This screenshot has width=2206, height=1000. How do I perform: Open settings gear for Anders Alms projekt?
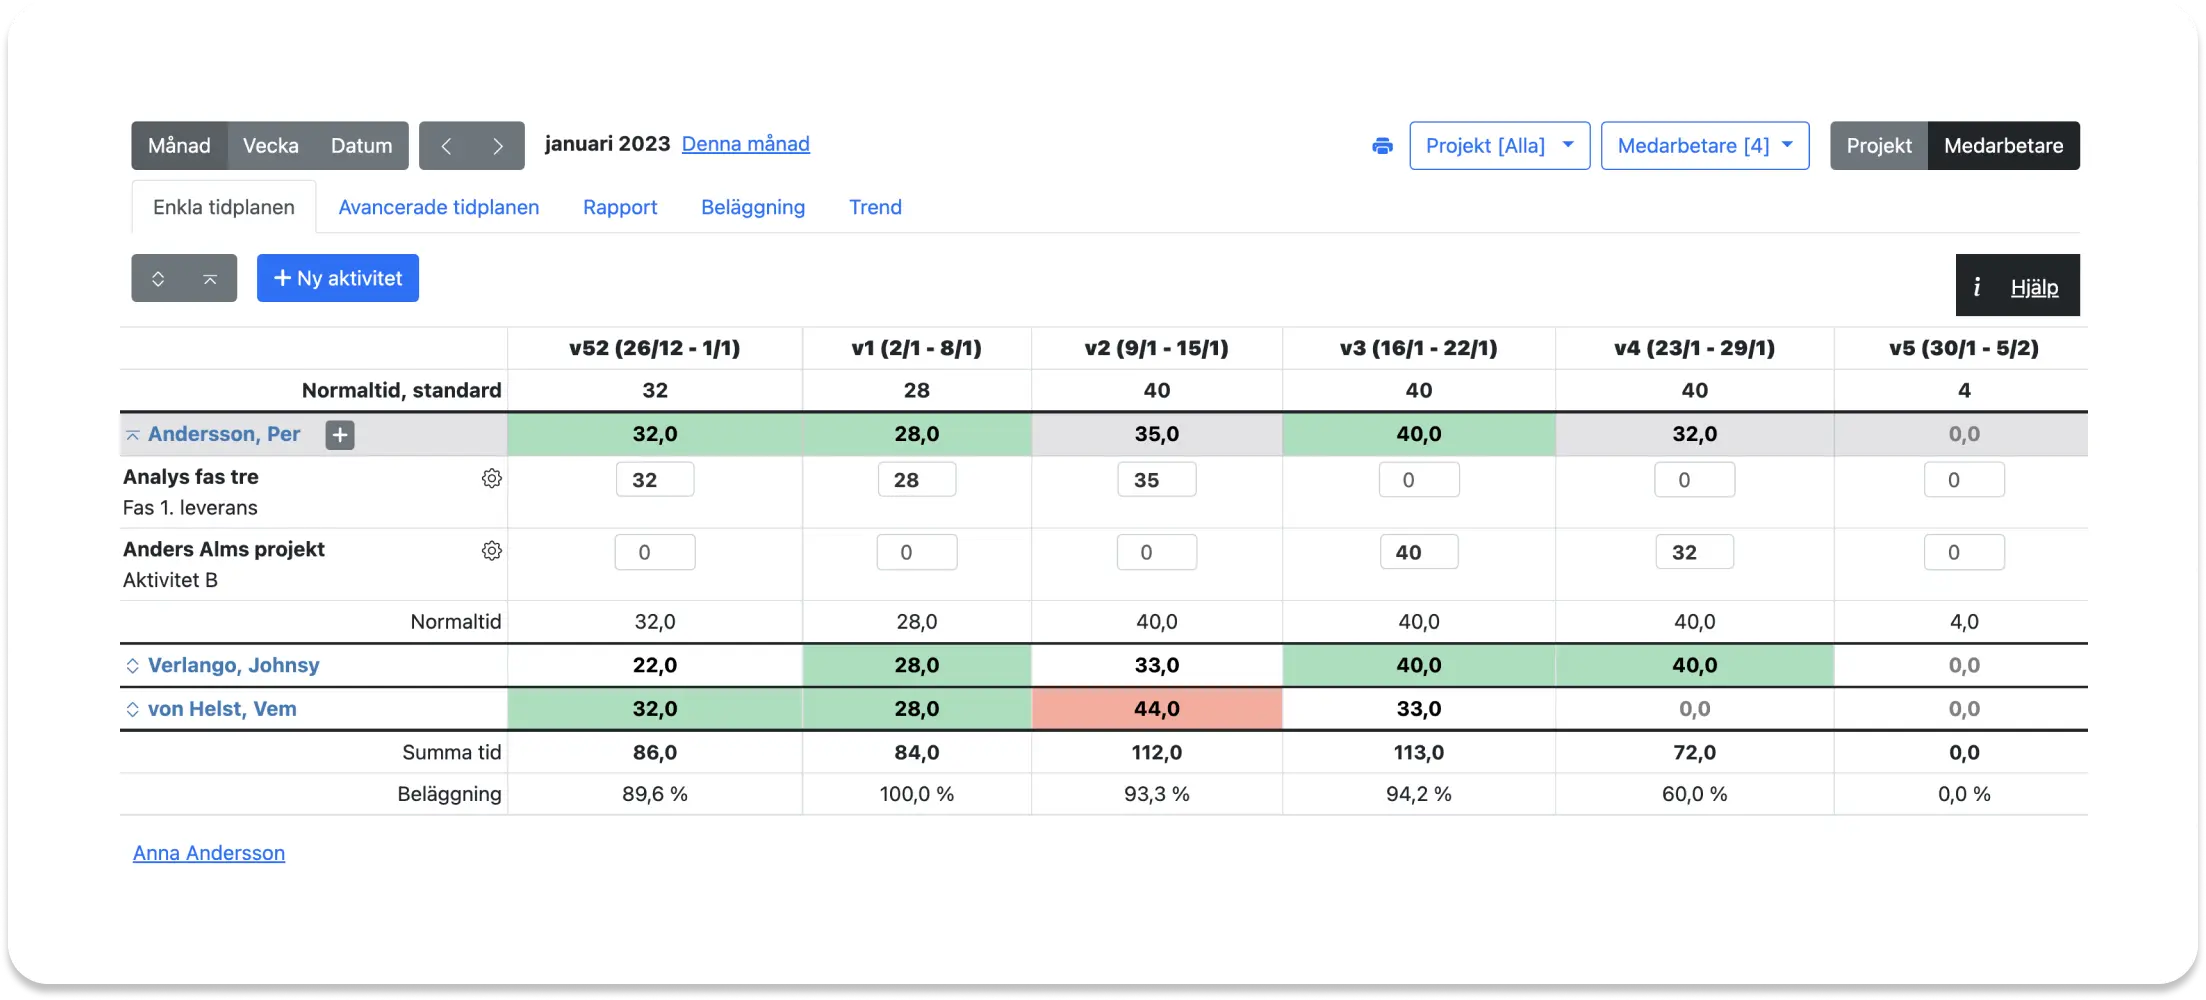(491, 551)
